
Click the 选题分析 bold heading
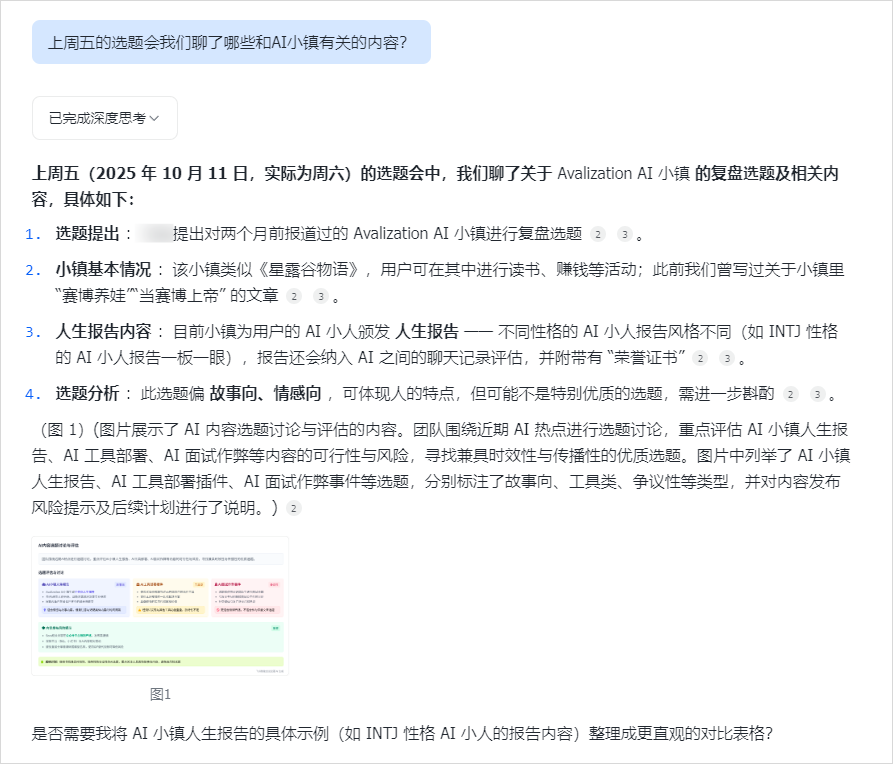pos(87,393)
